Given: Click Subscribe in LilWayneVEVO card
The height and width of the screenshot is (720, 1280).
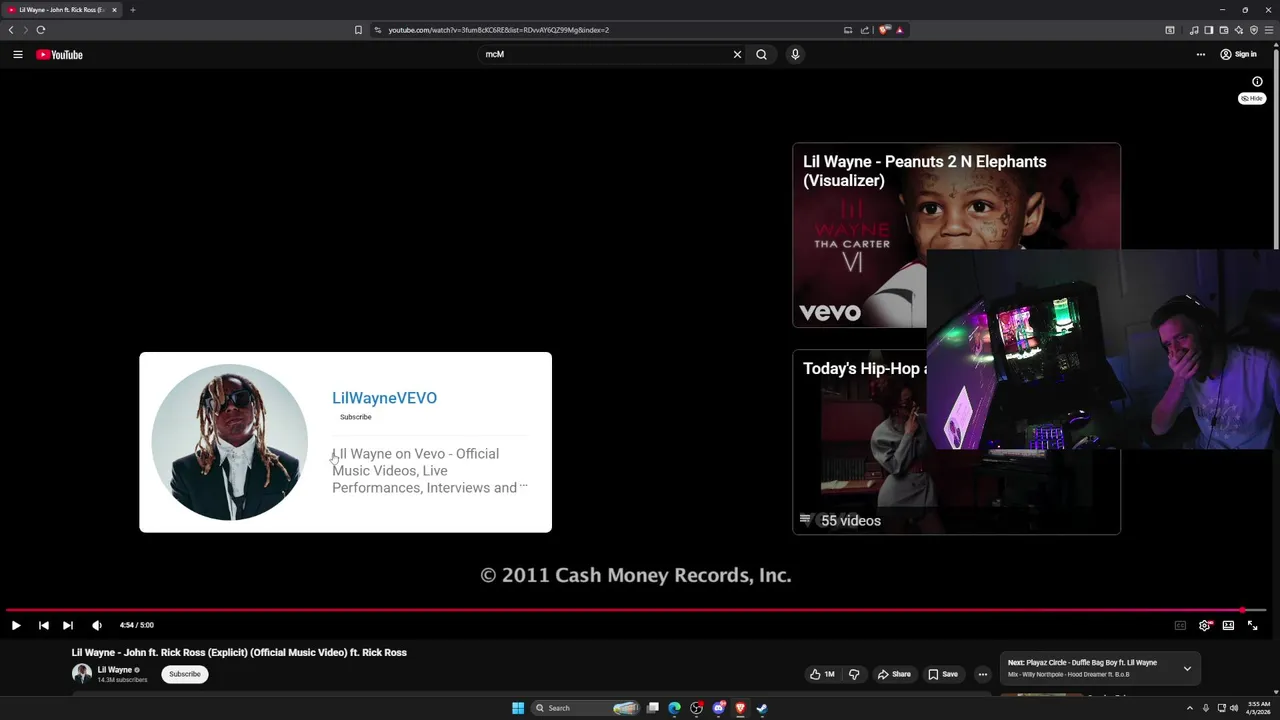Looking at the screenshot, I should click(x=355, y=417).
